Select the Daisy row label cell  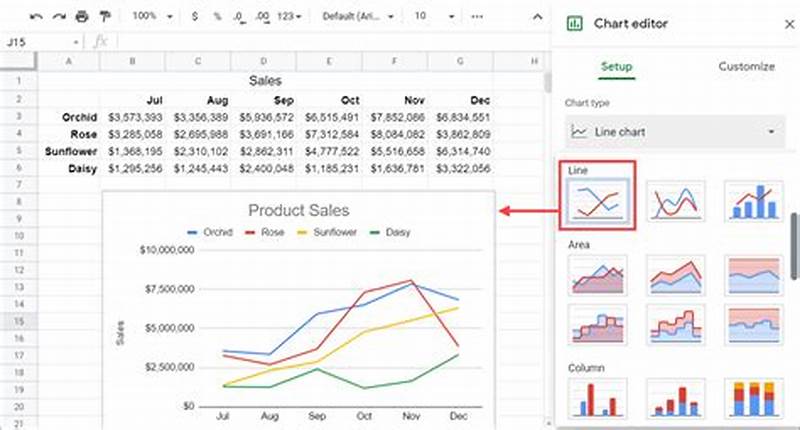point(69,168)
